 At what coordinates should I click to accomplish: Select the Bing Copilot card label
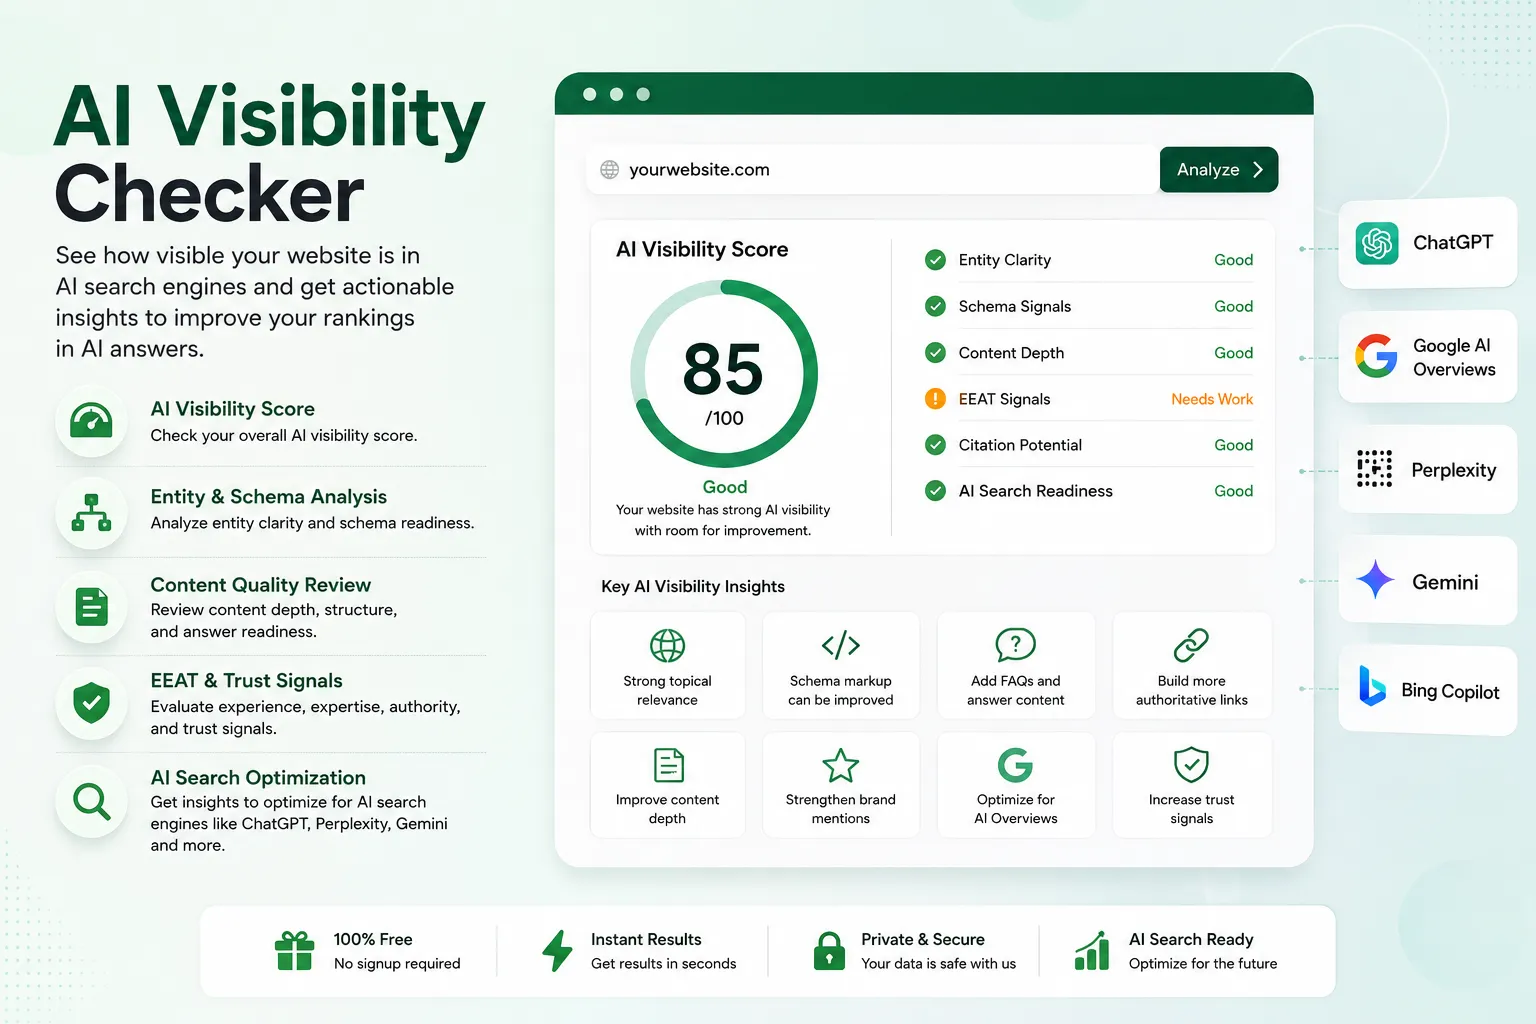1450,691
